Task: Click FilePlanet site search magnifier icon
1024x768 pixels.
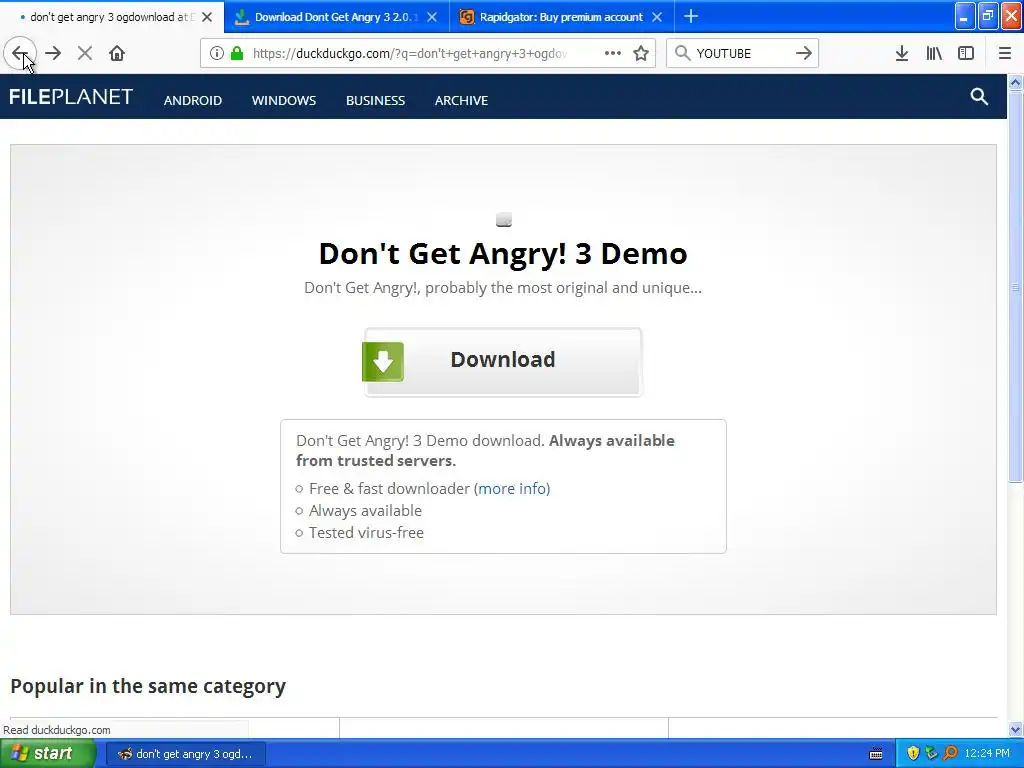Action: click(x=979, y=97)
